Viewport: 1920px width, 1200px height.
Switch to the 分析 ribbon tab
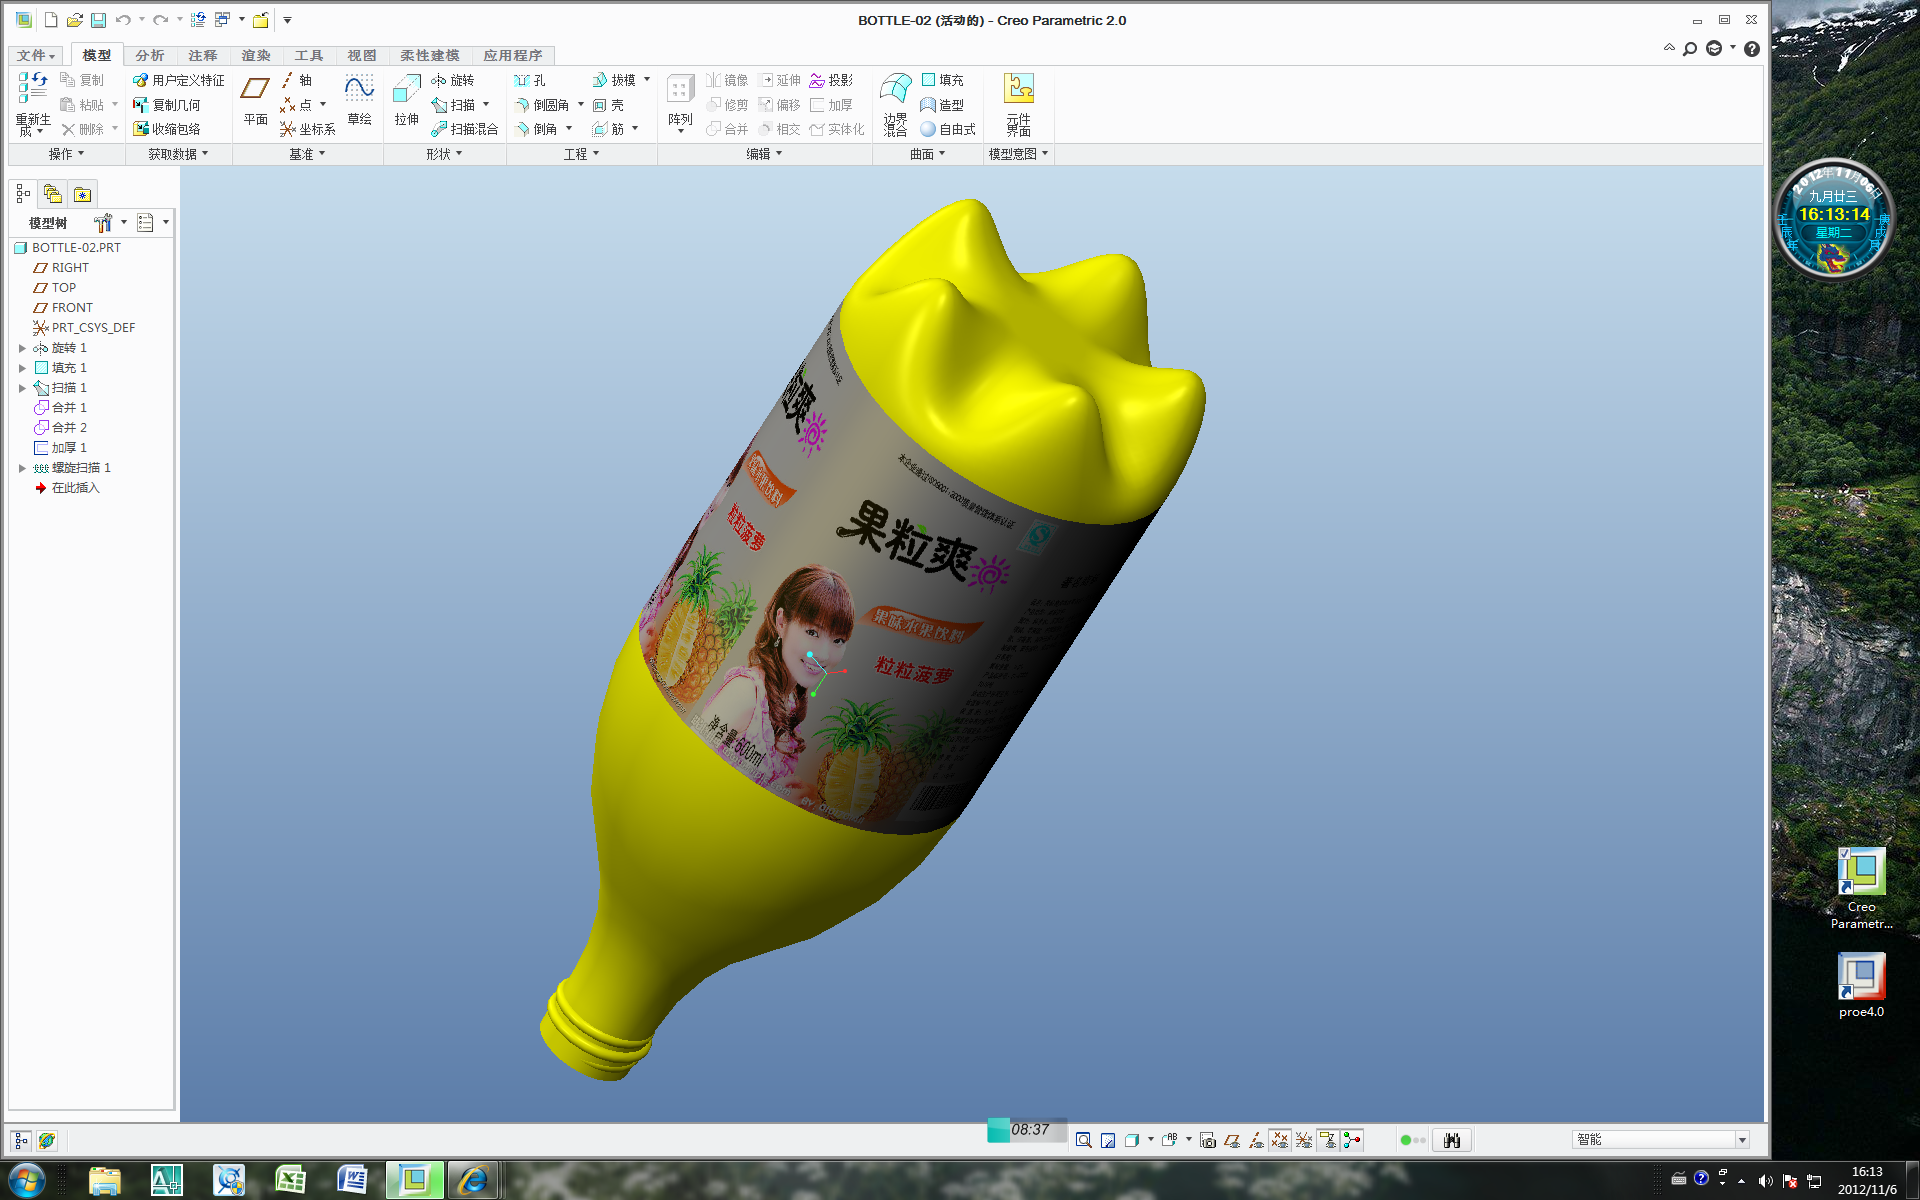[x=150, y=55]
